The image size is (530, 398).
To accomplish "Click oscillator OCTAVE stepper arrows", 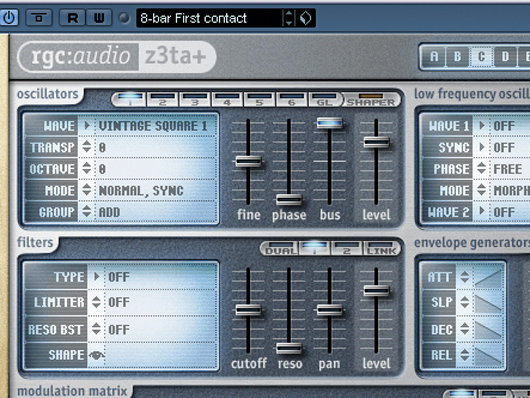I will 87,169.
